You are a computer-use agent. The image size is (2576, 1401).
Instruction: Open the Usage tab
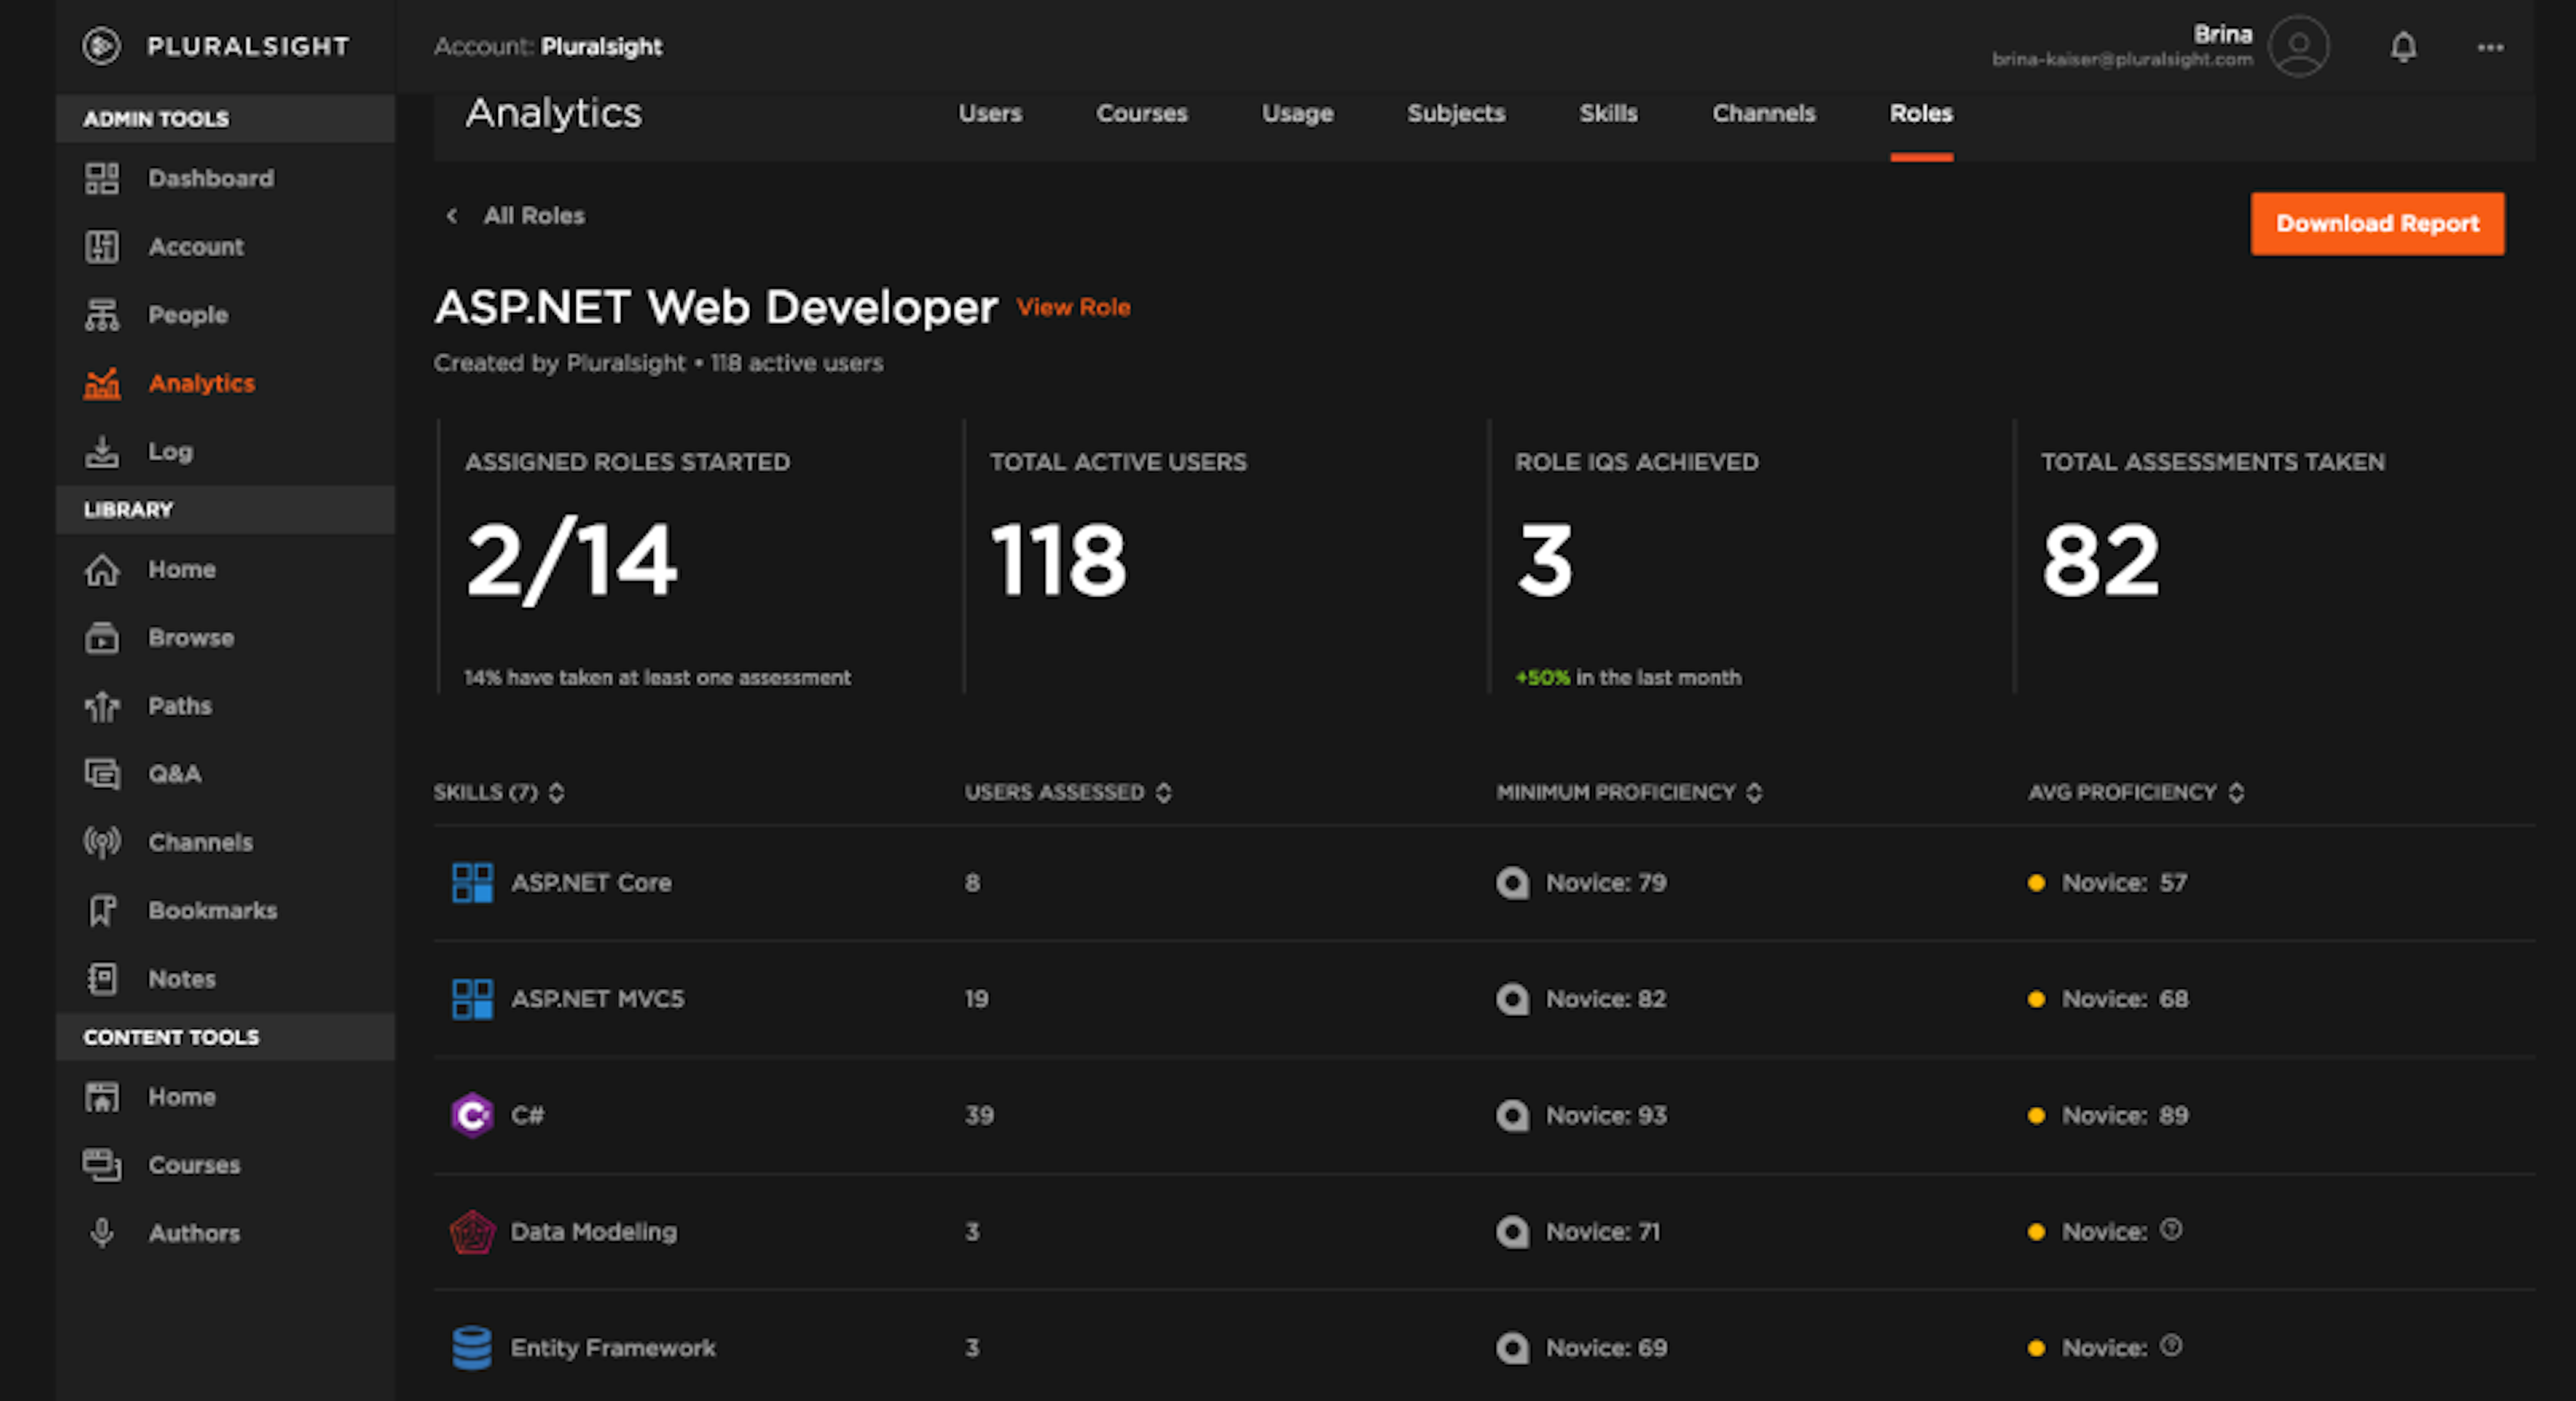tap(1297, 113)
